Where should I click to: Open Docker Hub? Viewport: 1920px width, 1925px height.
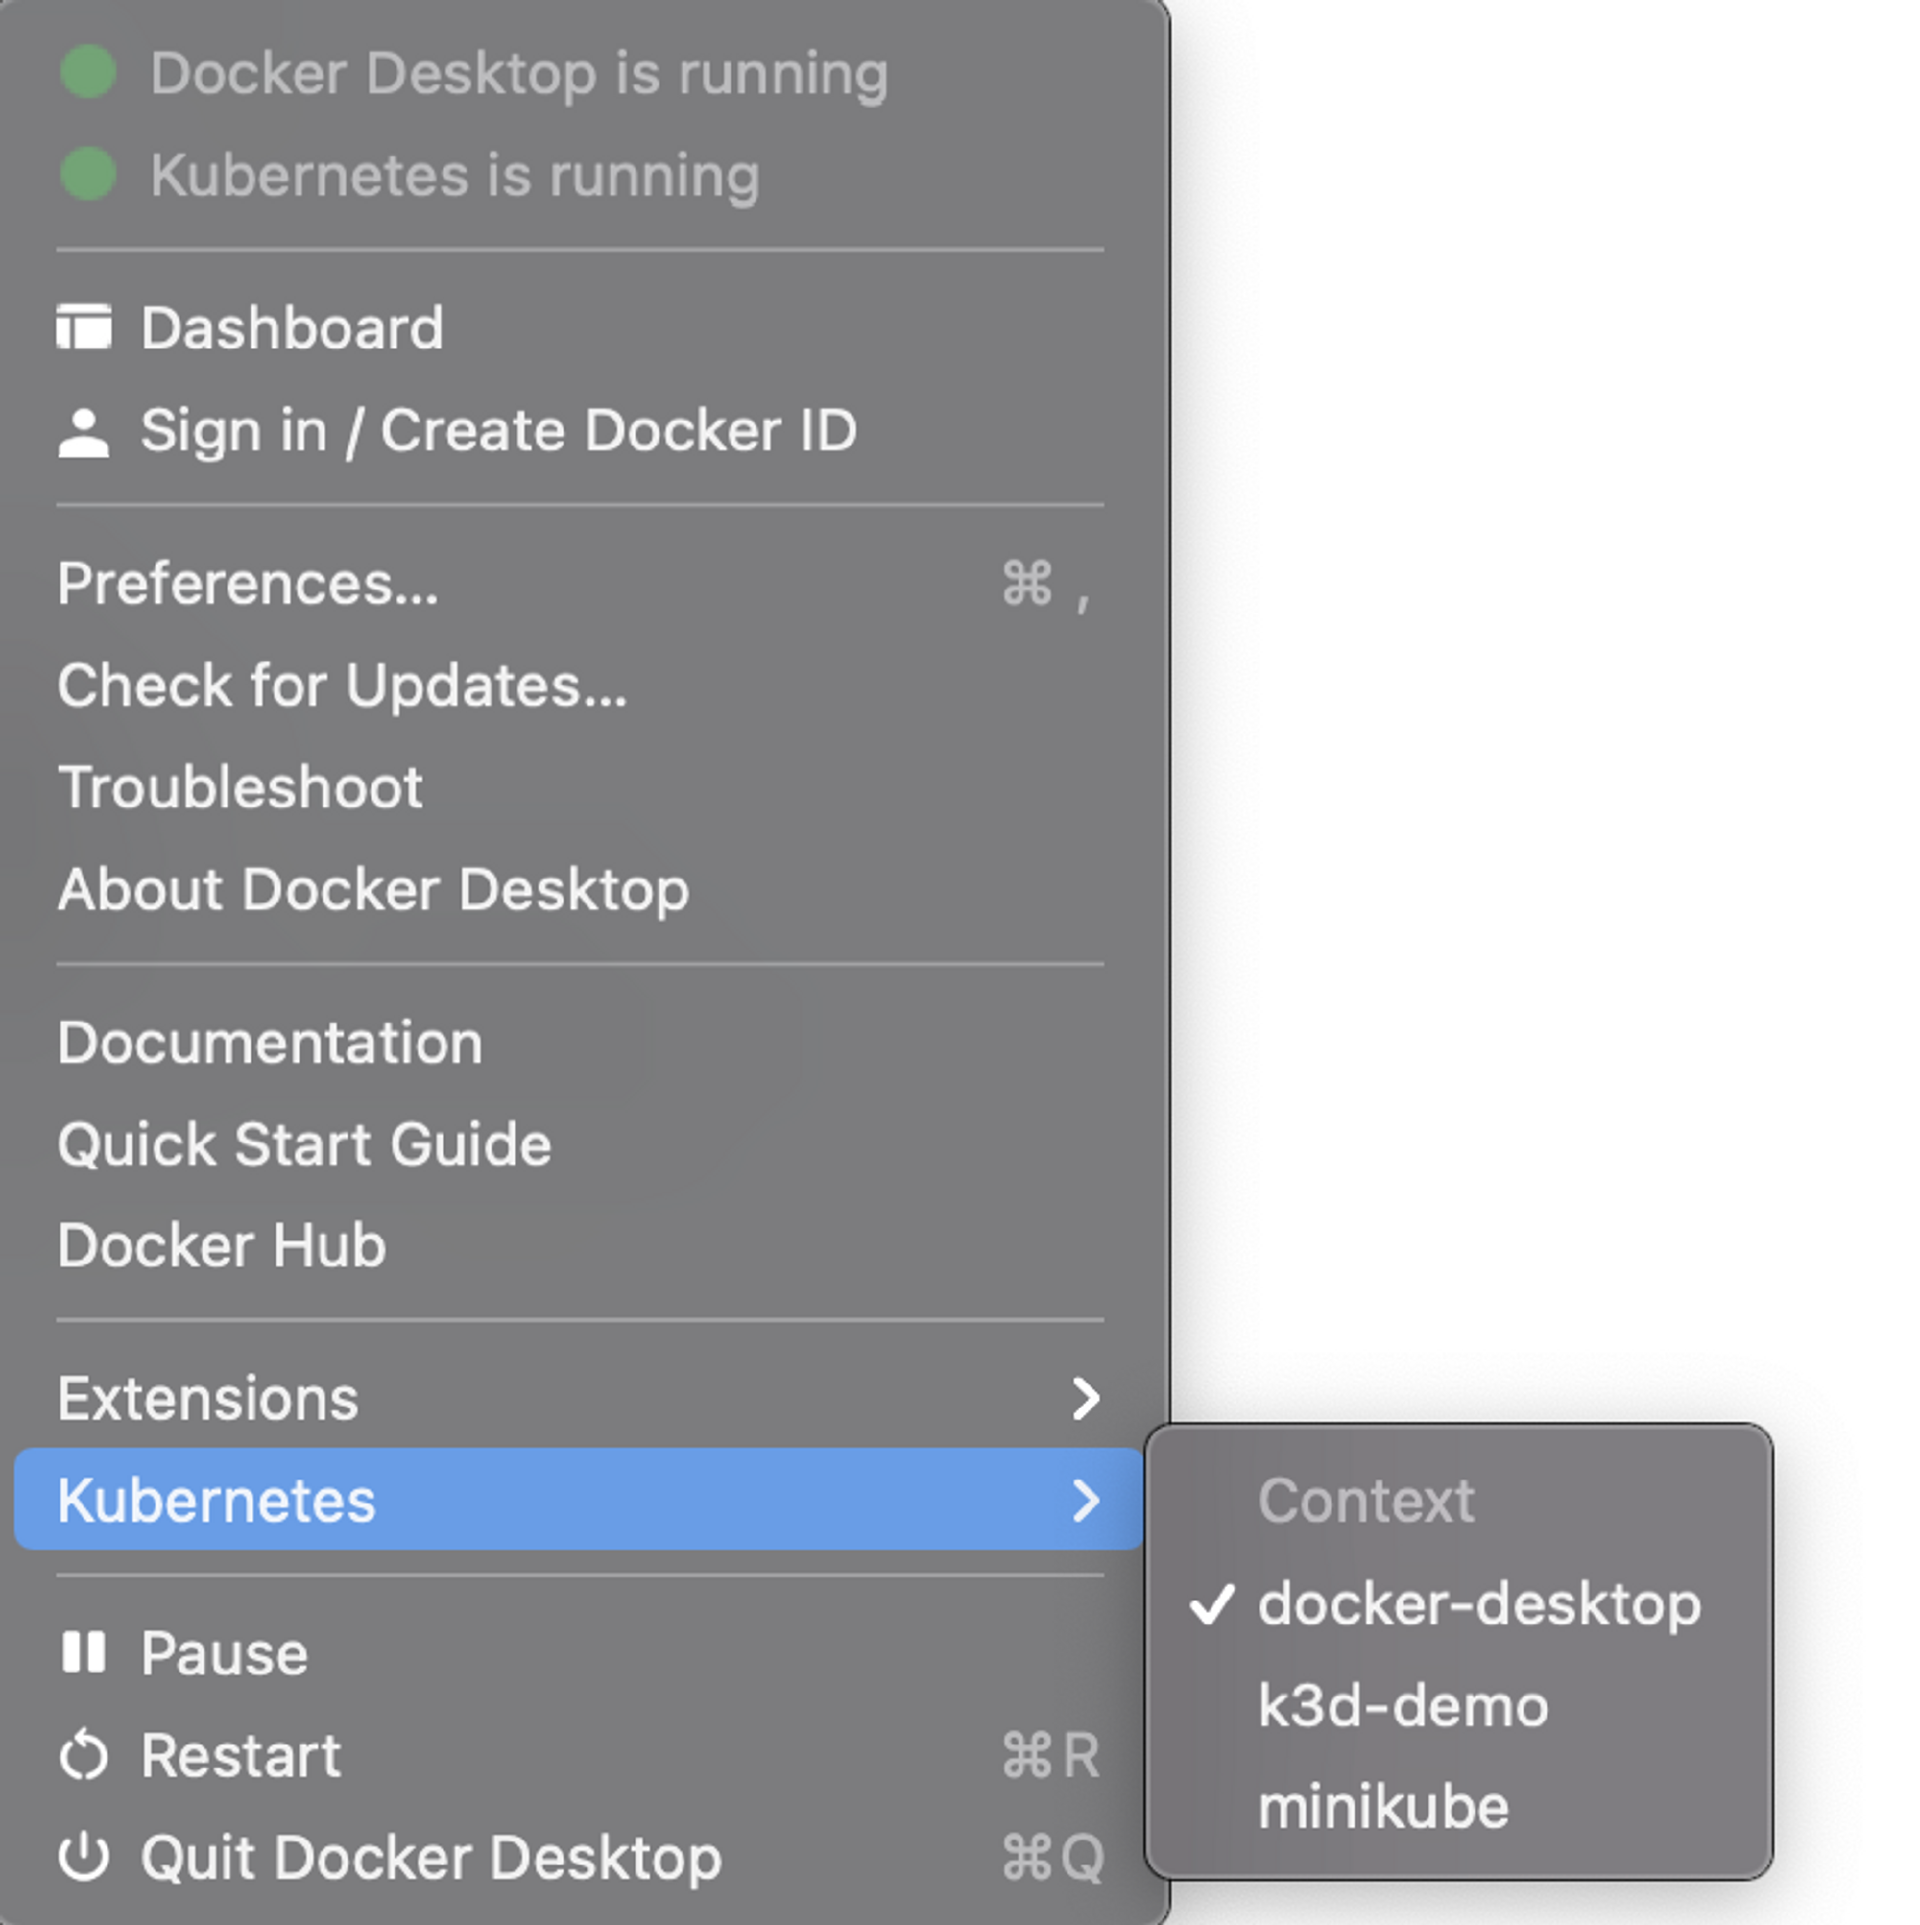222,1246
